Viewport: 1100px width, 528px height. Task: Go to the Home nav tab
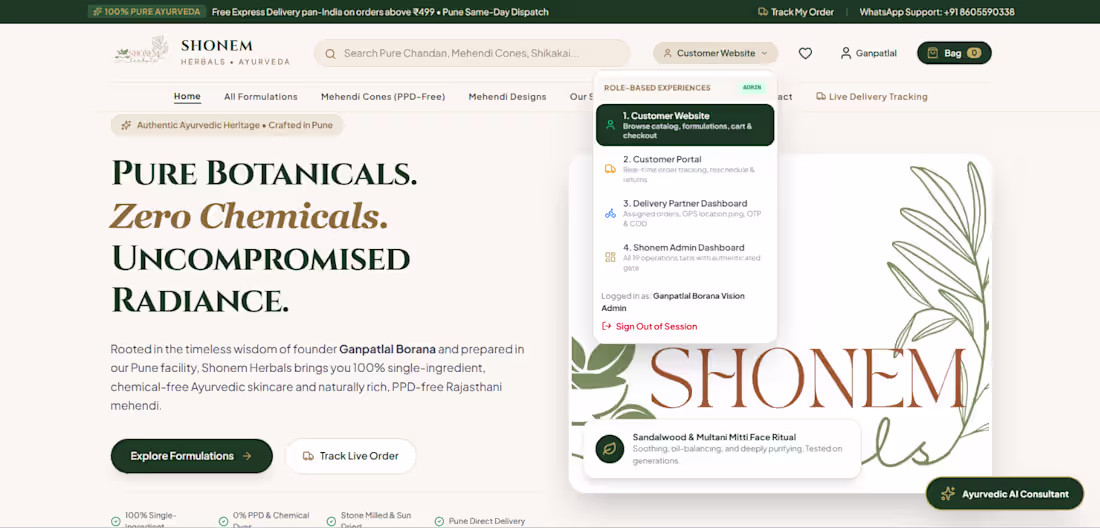(x=187, y=97)
